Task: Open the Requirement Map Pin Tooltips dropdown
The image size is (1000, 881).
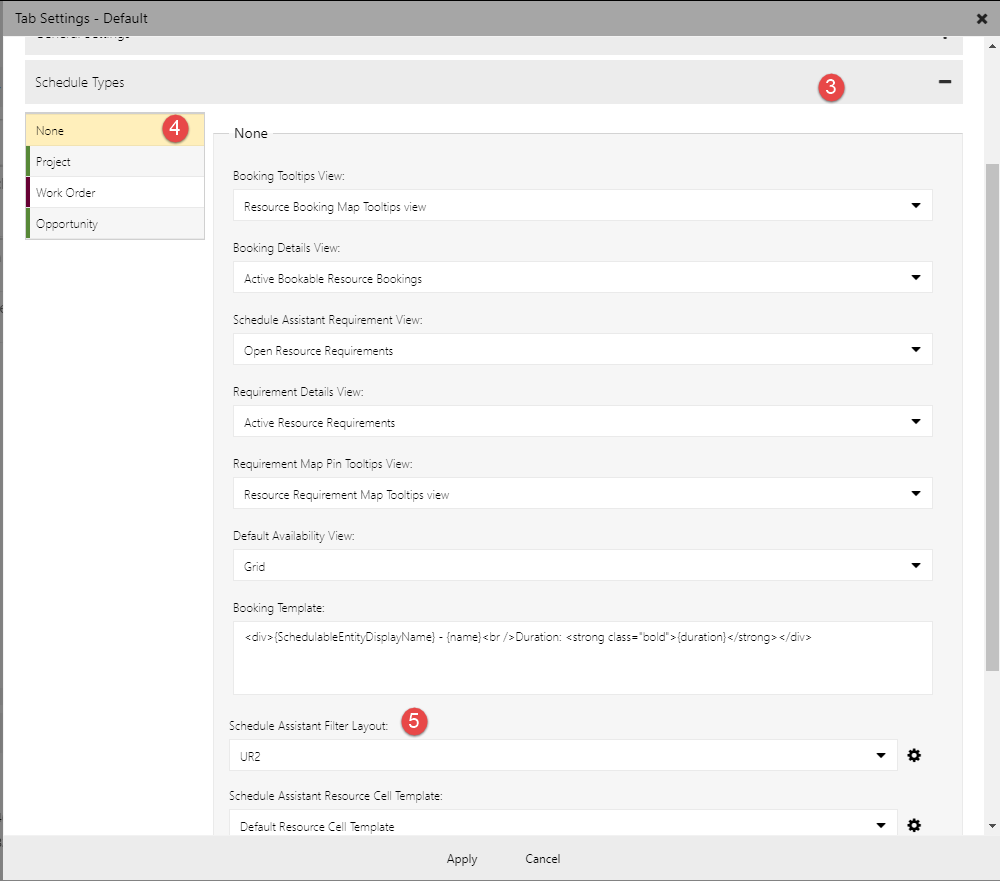Action: pos(914,493)
